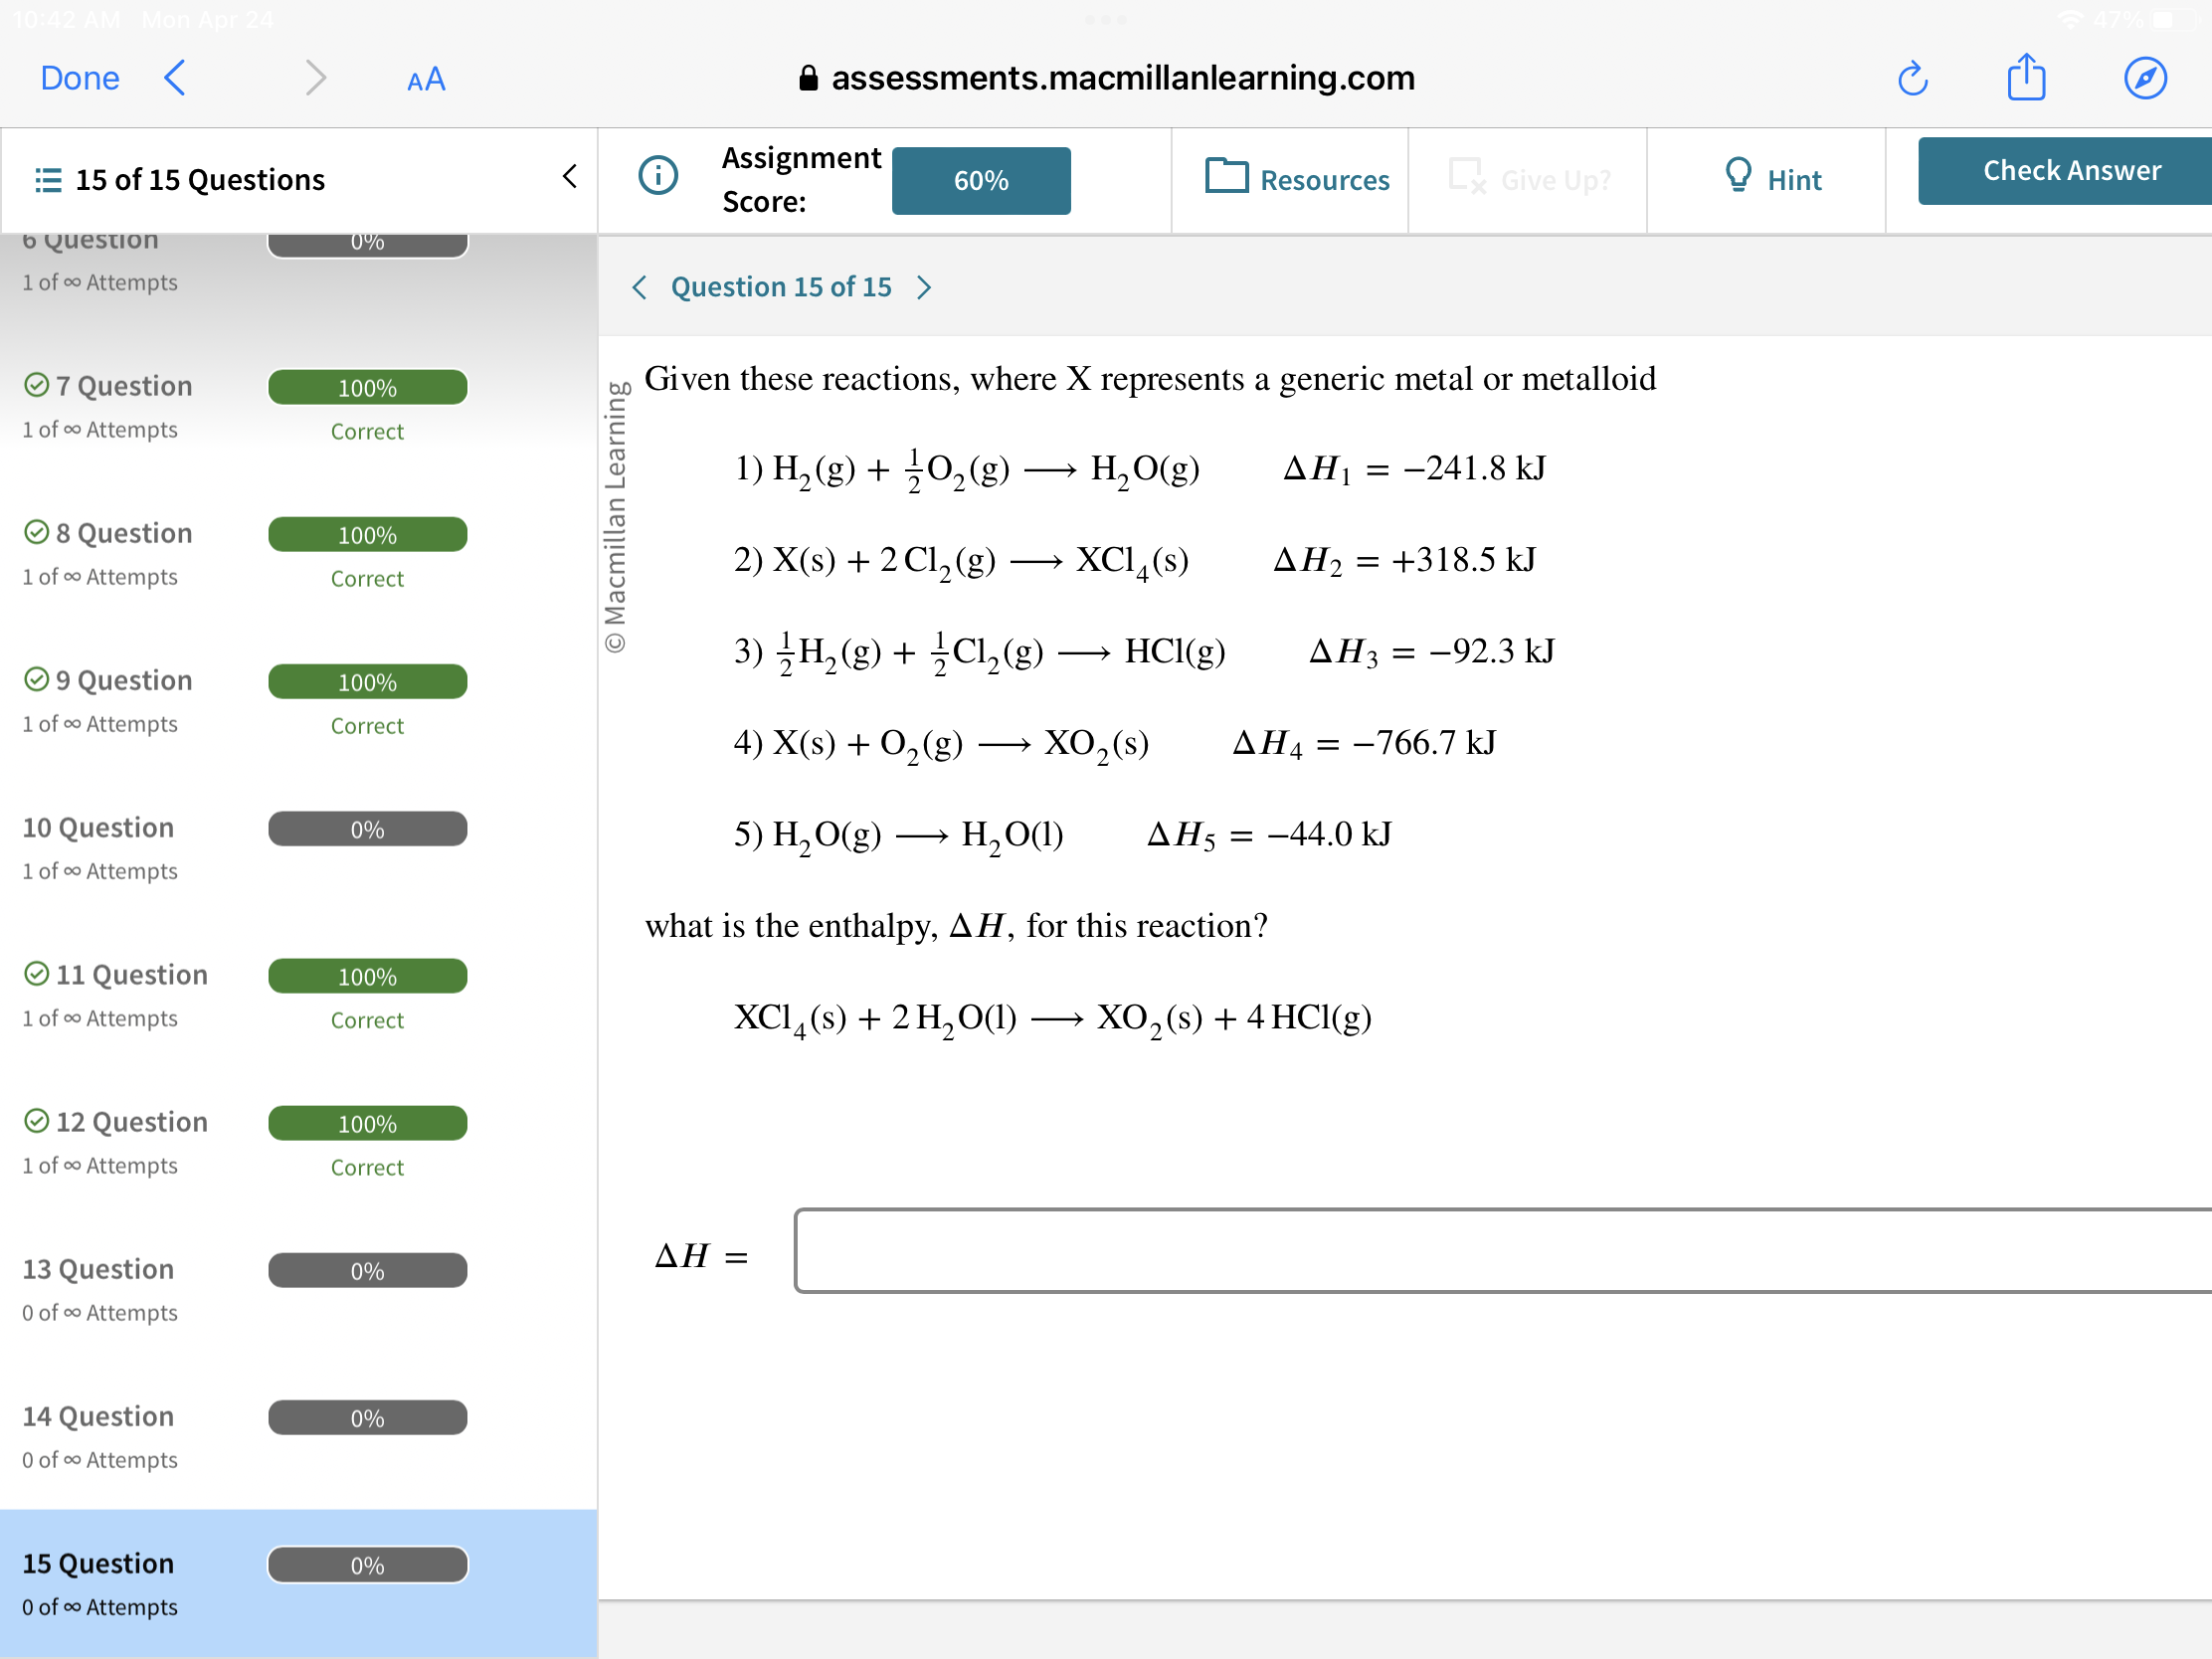The height and width of the screenshot is (1659, 2212).
Task: Collapse the questions sidebar chevron
Action: [x=569, y=177]
